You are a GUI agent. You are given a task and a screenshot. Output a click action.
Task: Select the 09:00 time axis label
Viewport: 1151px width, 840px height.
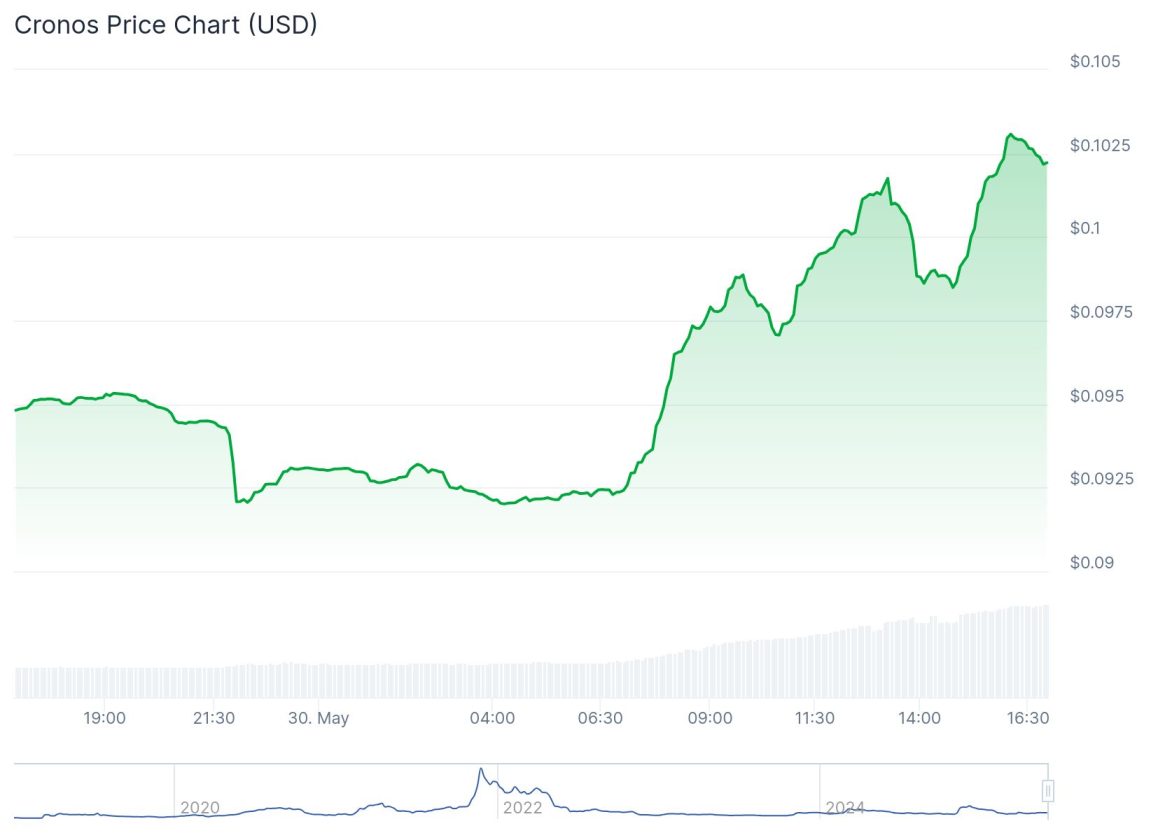pos(710,718)
